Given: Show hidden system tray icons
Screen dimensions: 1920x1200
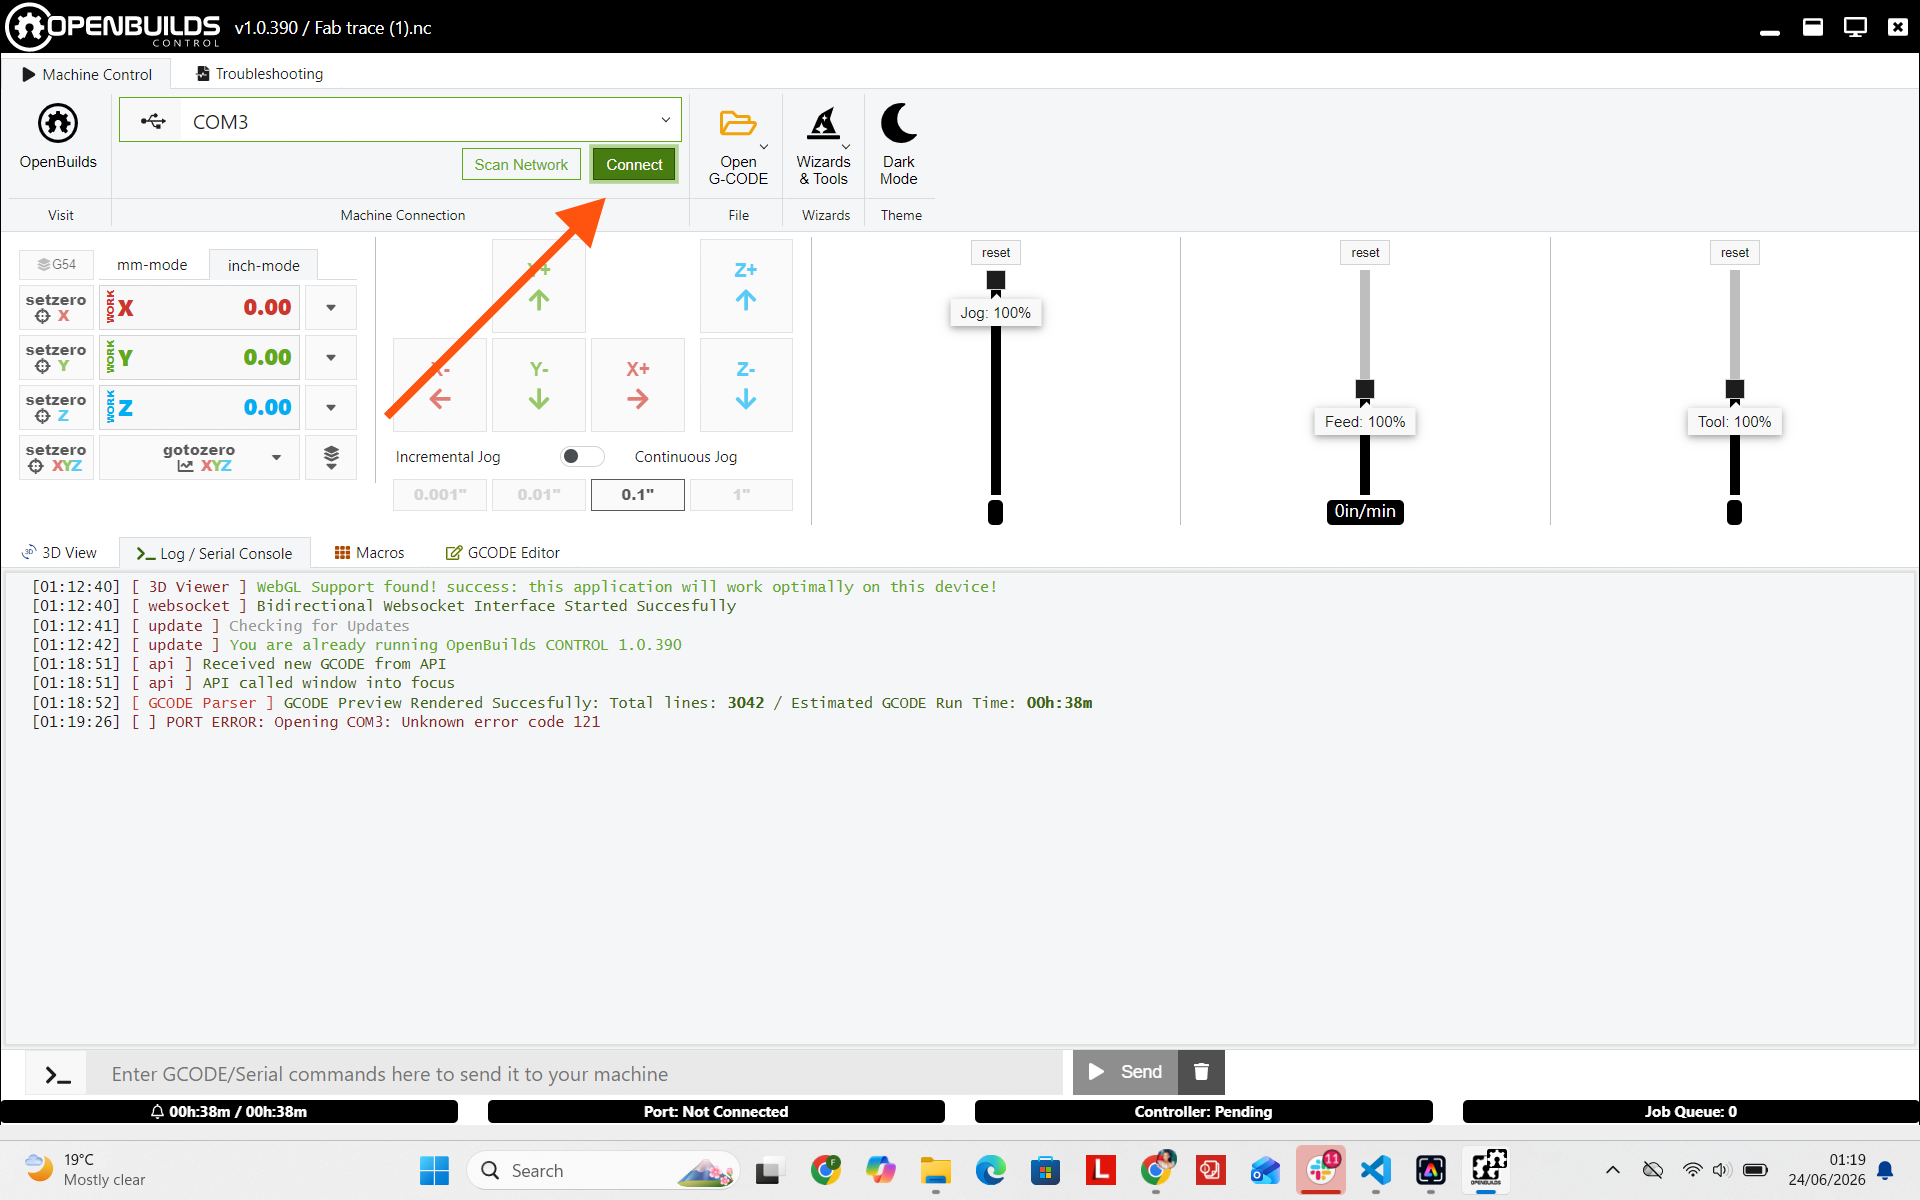Looking at the screenshot, I should coord(1612,1170).
